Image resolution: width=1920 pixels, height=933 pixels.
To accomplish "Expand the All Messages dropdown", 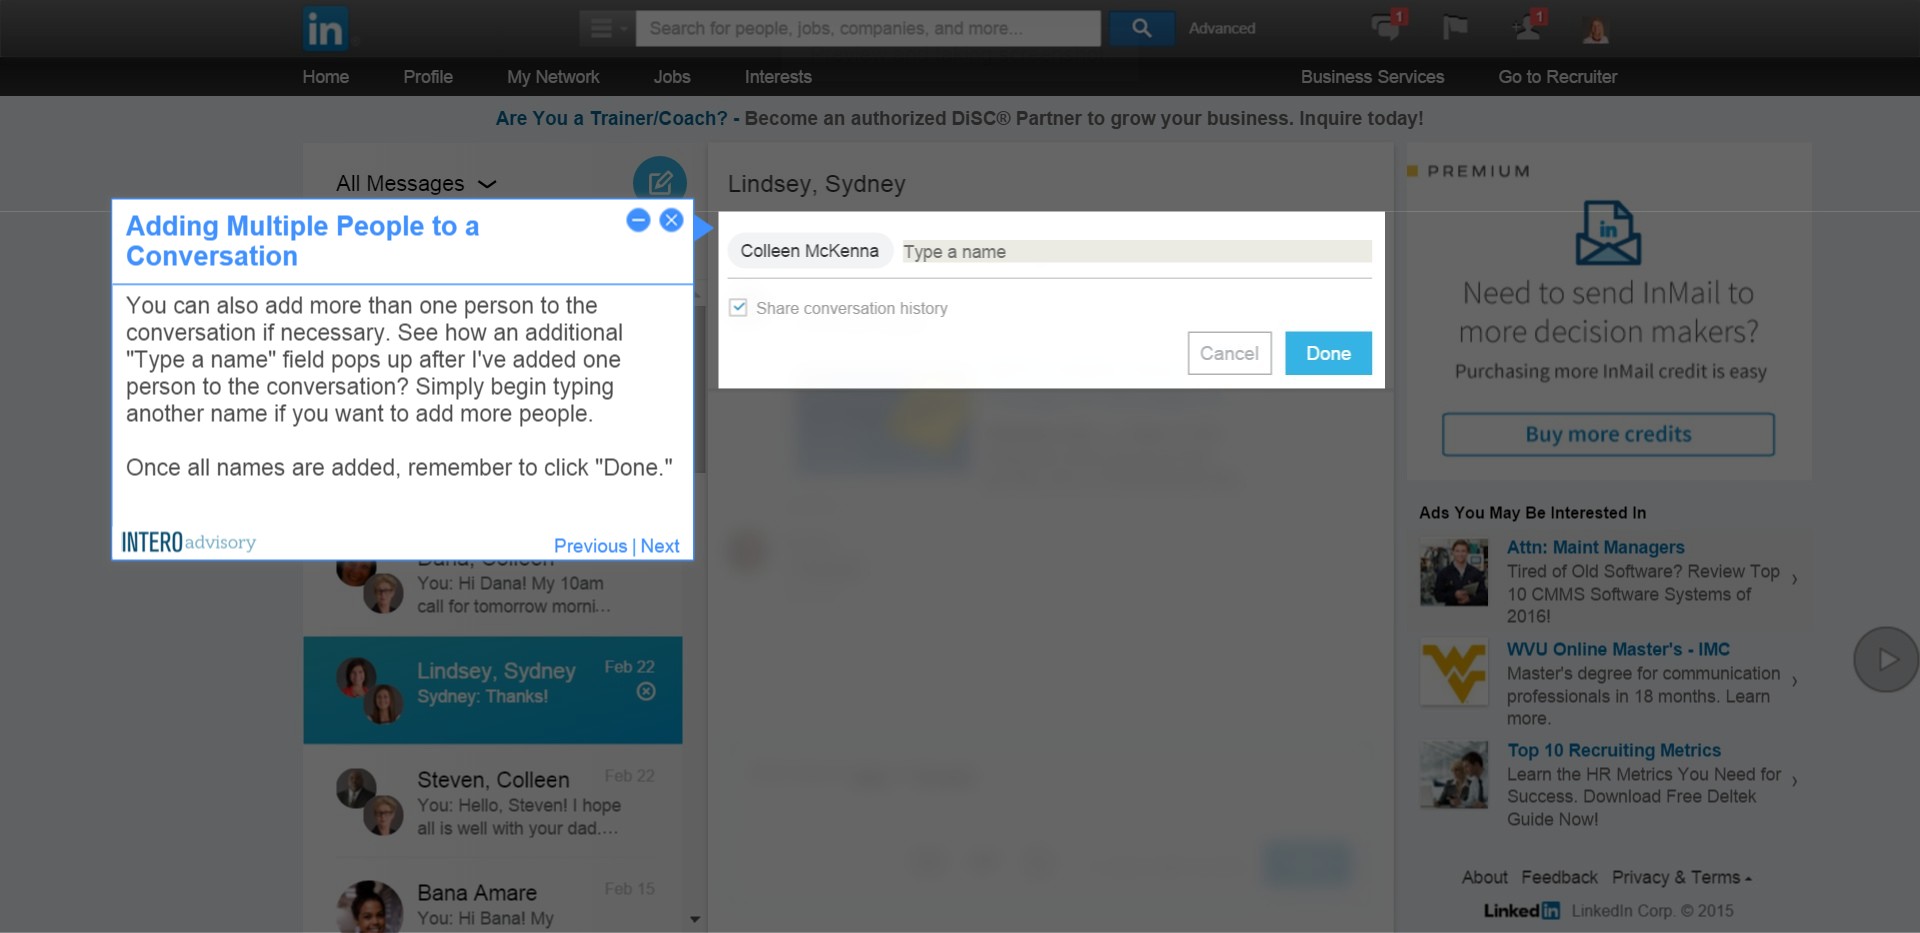I will [x=416, y=184].
